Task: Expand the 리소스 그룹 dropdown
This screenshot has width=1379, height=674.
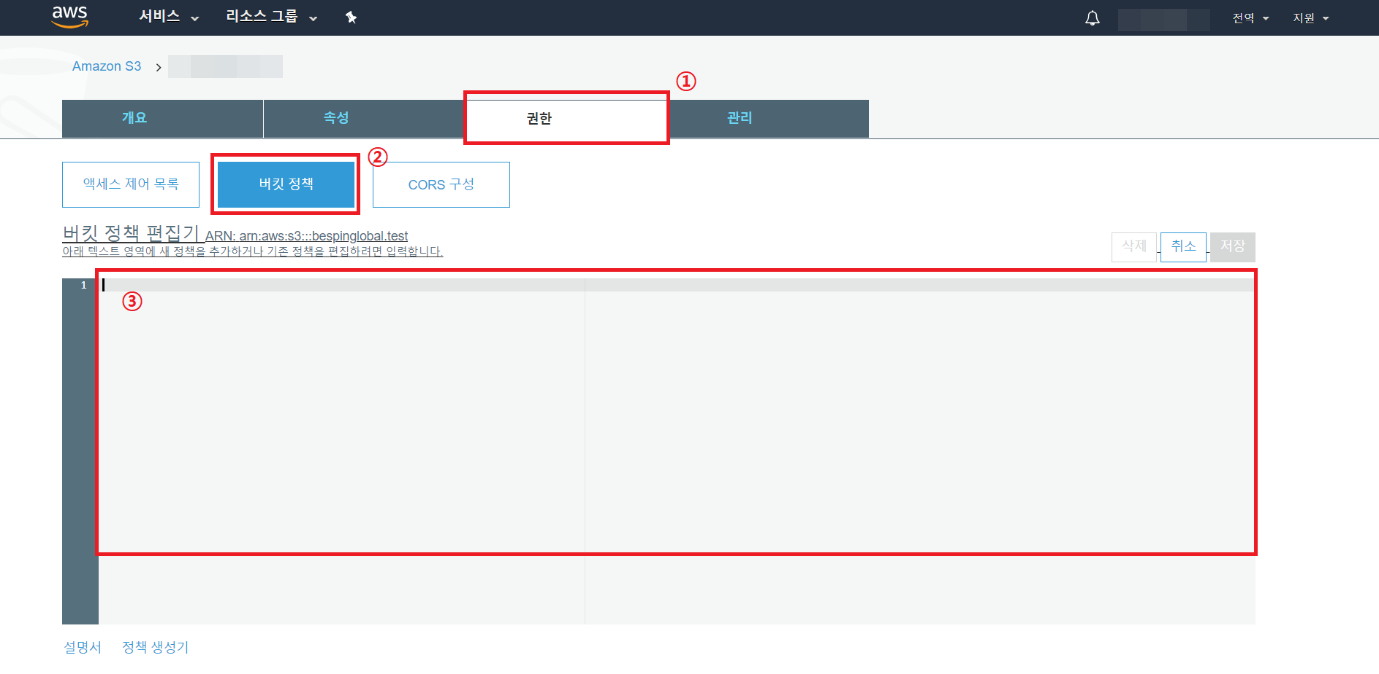Action: click(271, 18)
